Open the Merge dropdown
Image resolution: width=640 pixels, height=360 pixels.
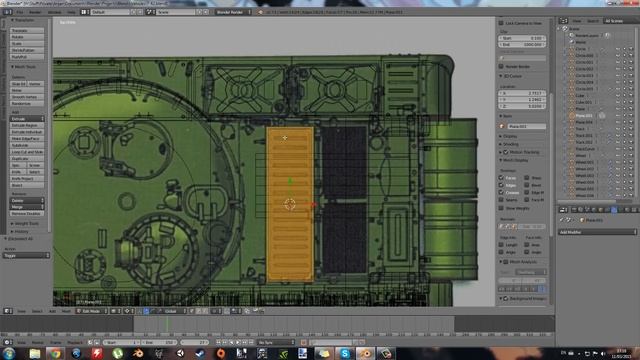[27, 207]
